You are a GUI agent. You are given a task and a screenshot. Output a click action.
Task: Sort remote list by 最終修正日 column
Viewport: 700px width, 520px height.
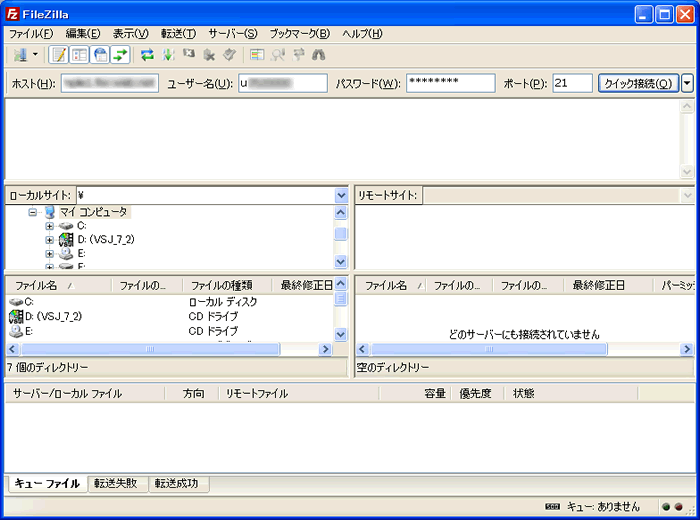click(608, 285)
